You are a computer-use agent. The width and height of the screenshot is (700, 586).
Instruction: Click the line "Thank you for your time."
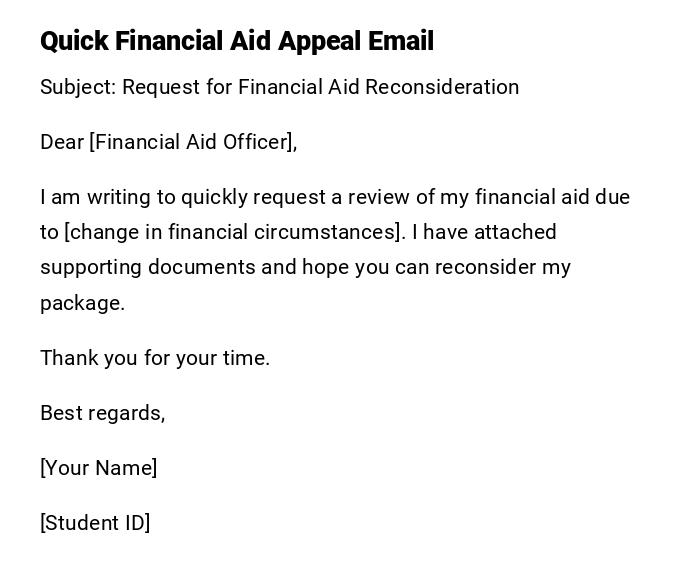coord(155,358)
